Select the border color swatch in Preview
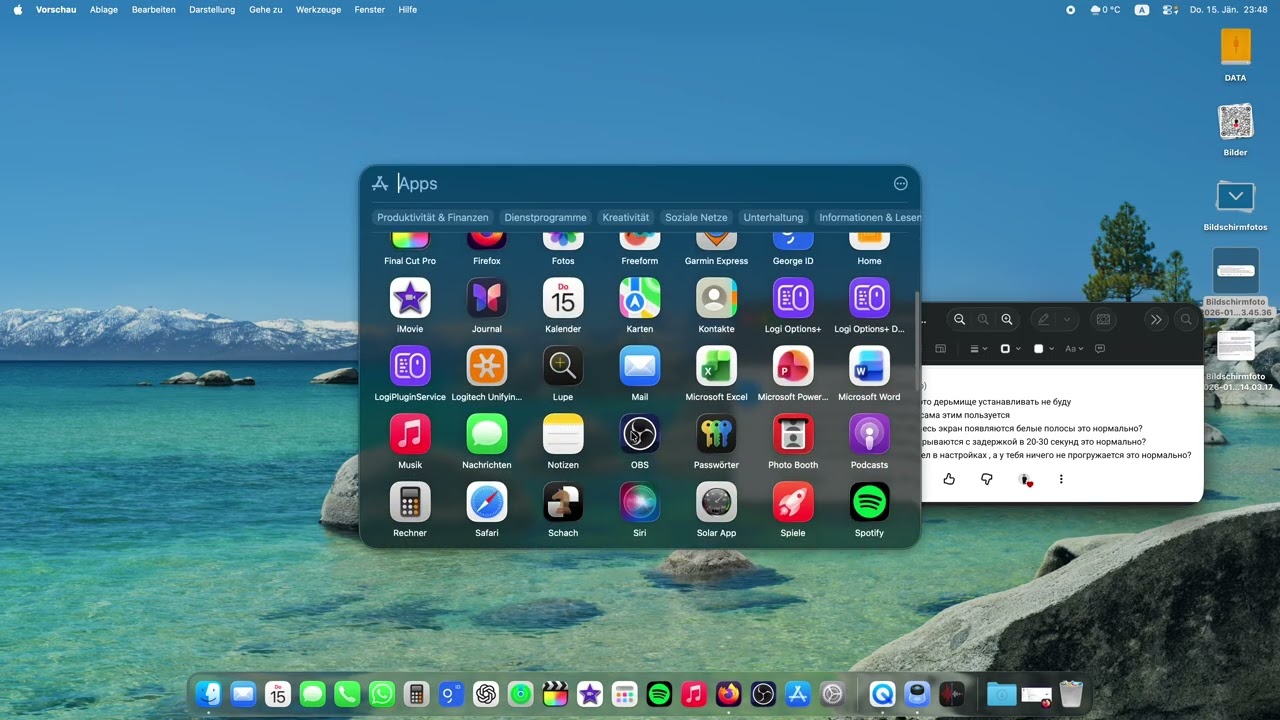This screenshot has height=720, width=1280. click(1005, 349)
